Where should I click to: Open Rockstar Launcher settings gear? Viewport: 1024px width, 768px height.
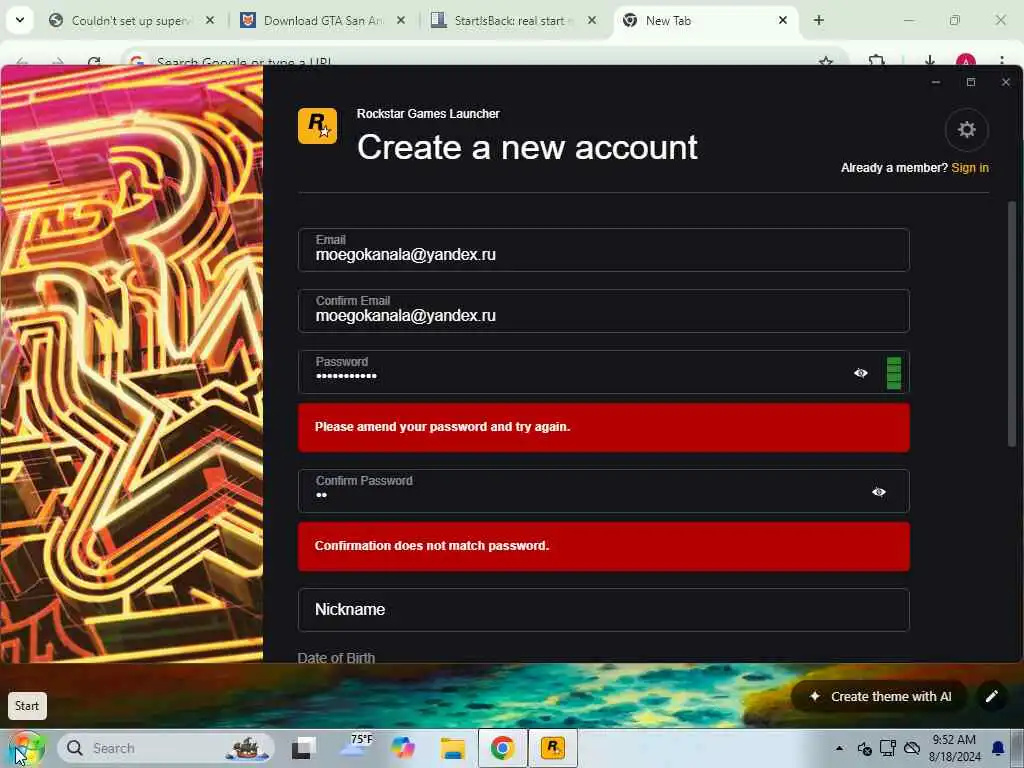[967, 129]
